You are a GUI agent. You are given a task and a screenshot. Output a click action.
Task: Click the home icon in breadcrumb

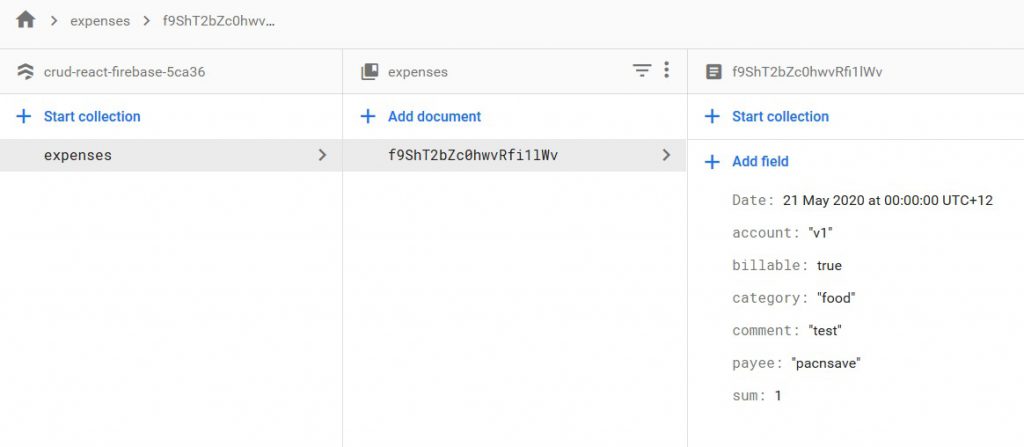pos(26,20)
